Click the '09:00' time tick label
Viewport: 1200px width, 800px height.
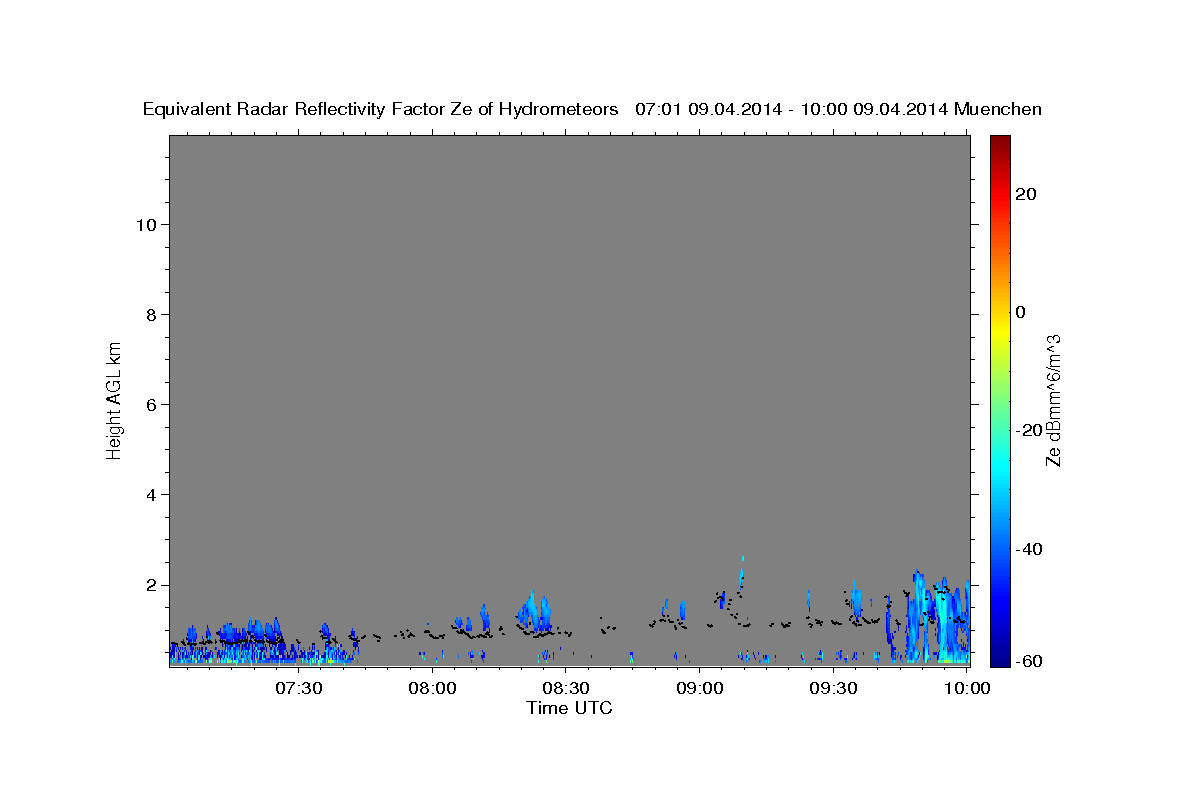700,688
